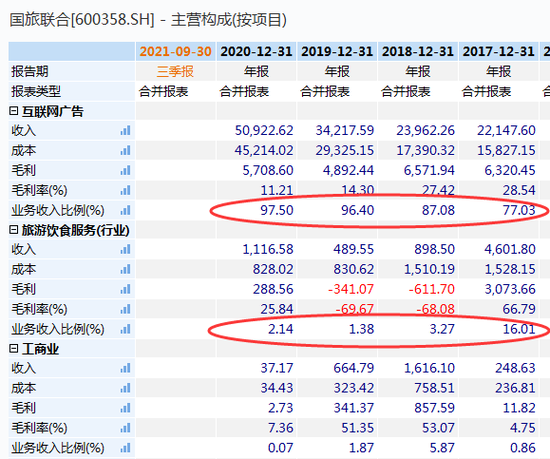Select the 2019-12-31 column header
Screen dimensions: 550x459
[x=337, y=52]
